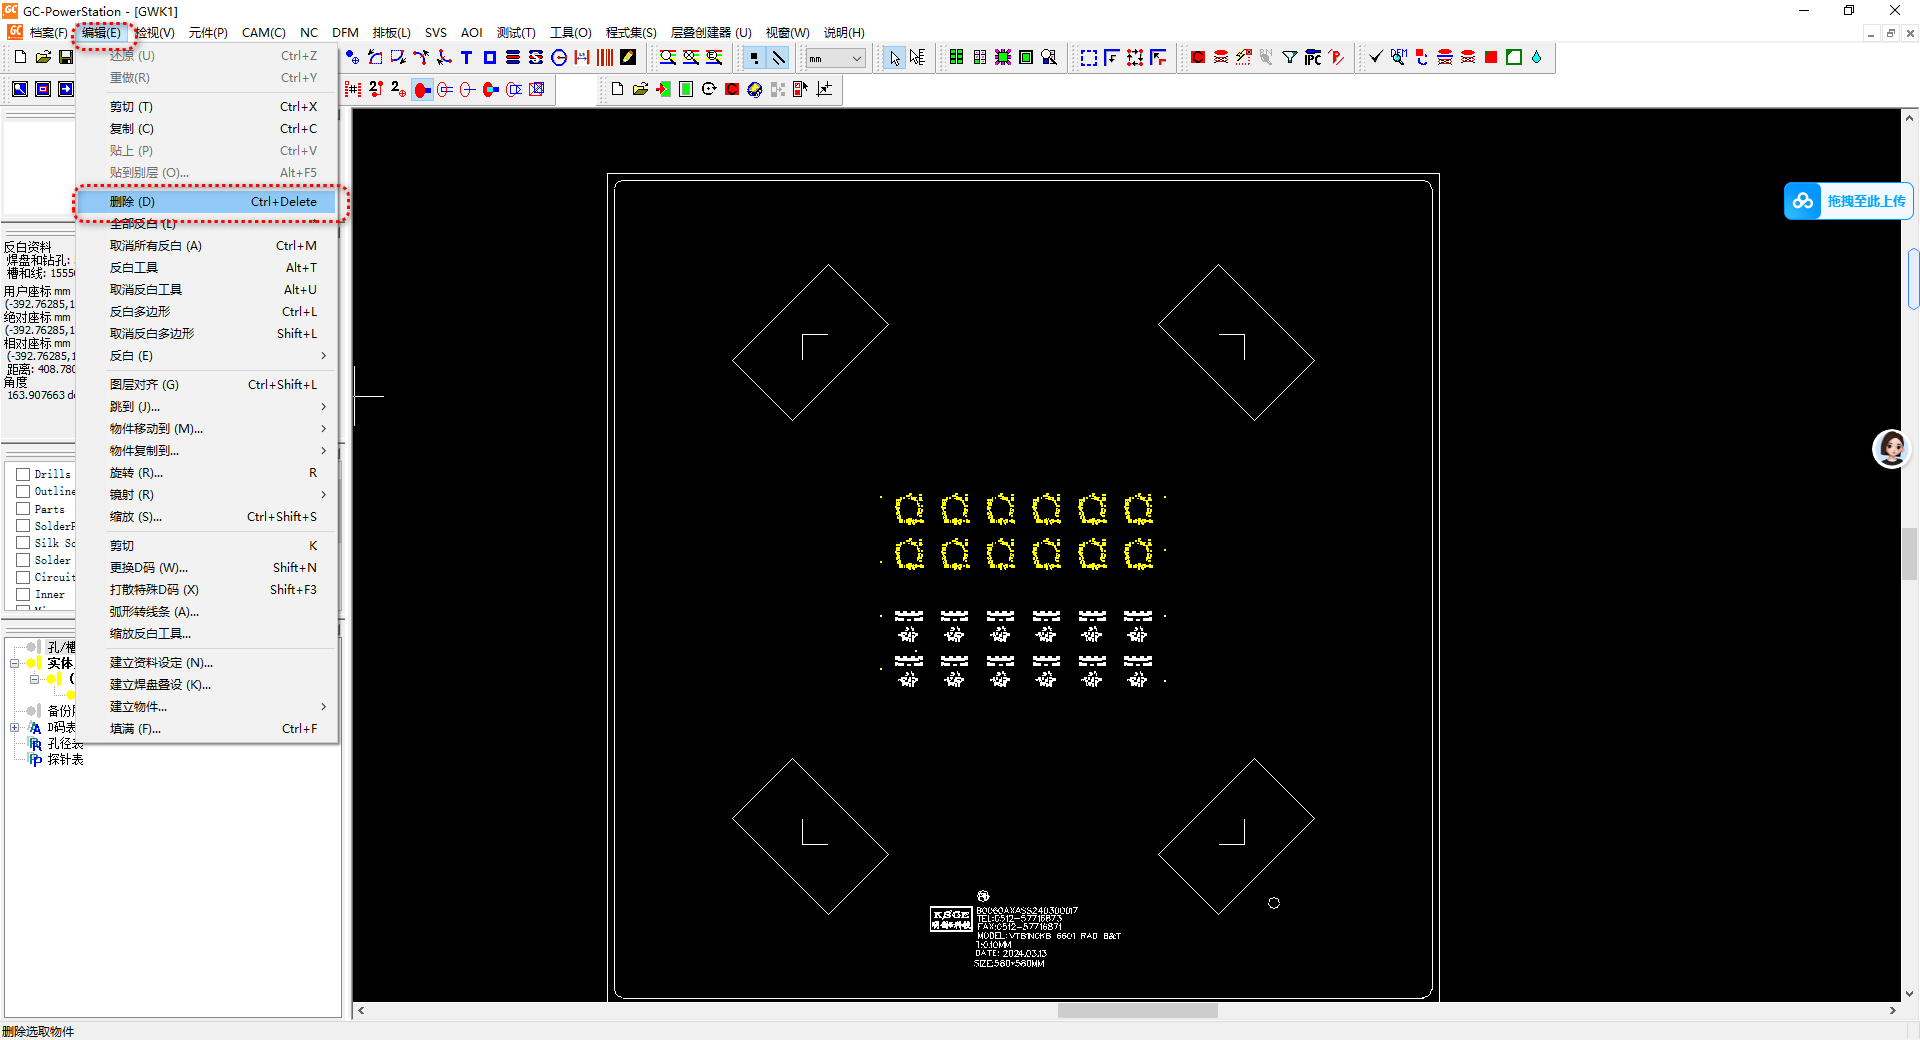Select the blue T text tool
This screenshot has width=1920, height=1040.
click(x=467, y=57)
